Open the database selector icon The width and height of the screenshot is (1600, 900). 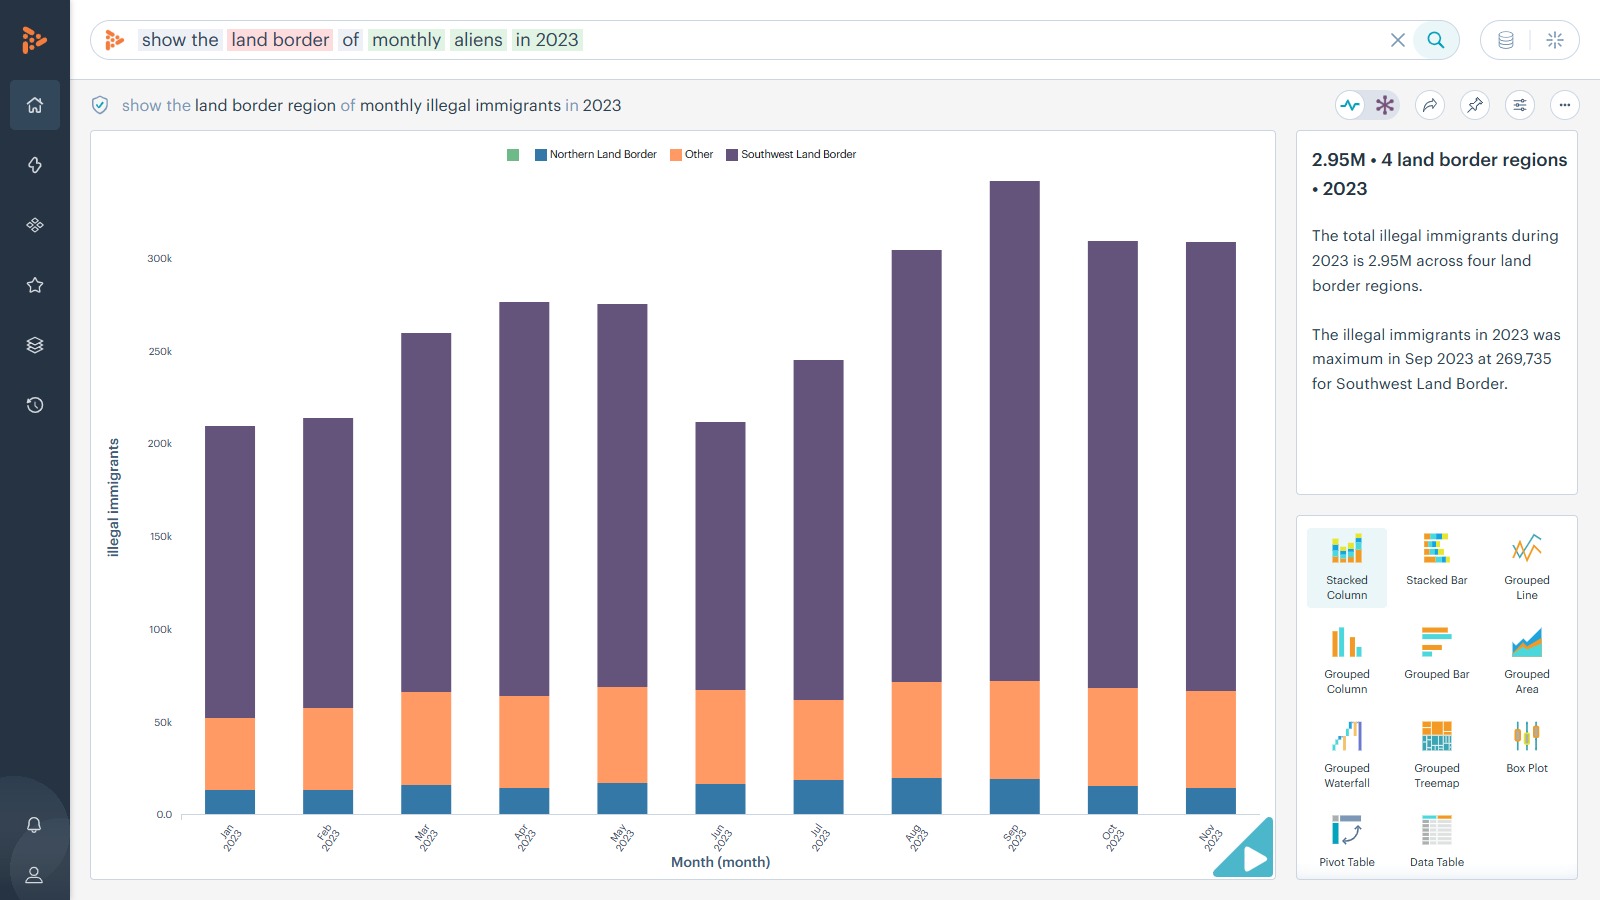[1506, 40]
